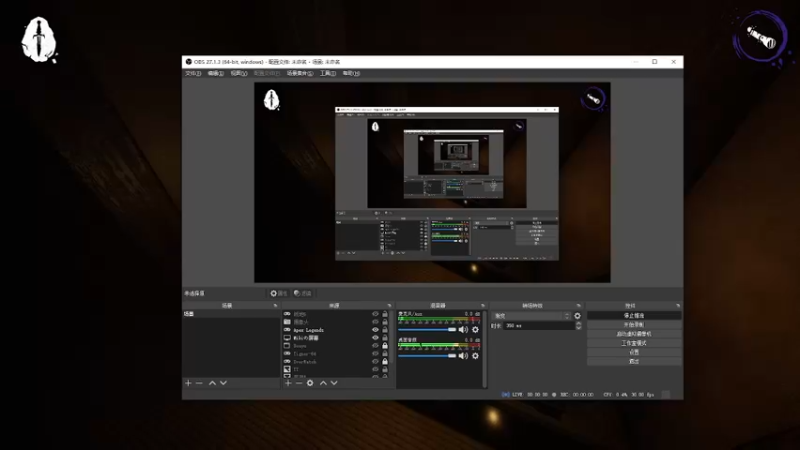Add a new scene with plus icon
800x450 pixels.
[188, 383]
